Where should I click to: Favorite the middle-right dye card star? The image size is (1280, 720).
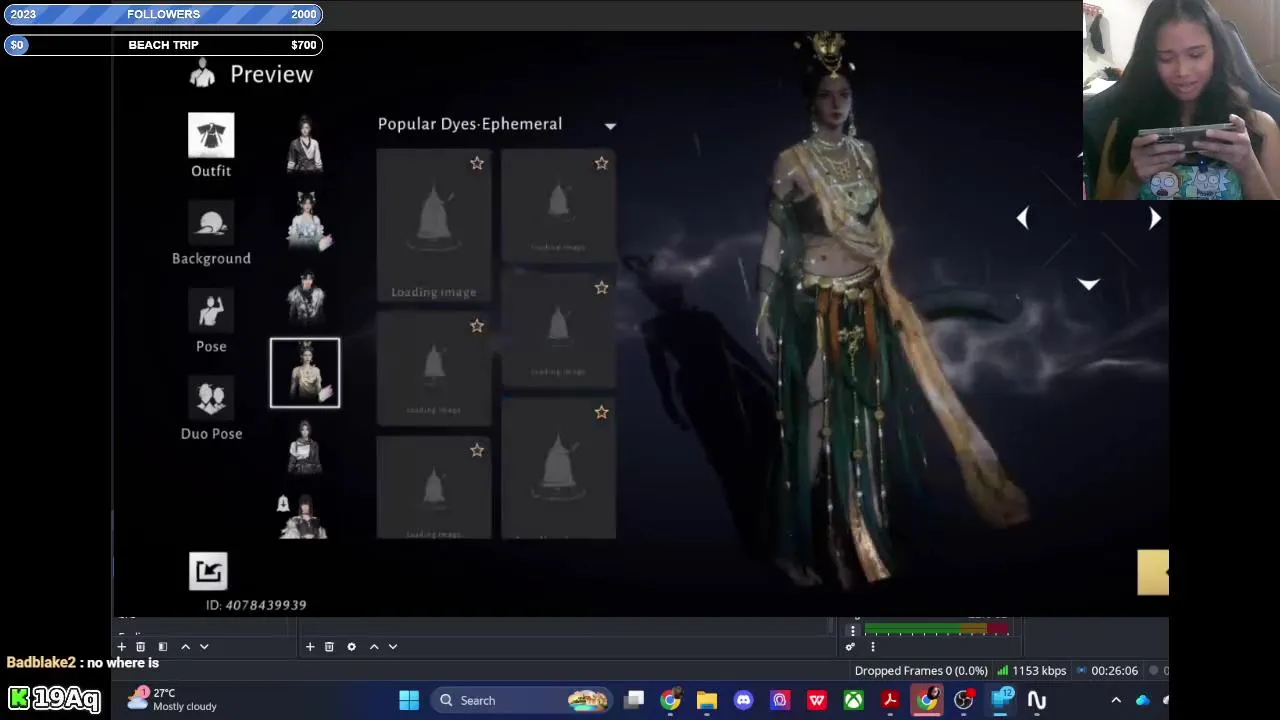point(601,288)
